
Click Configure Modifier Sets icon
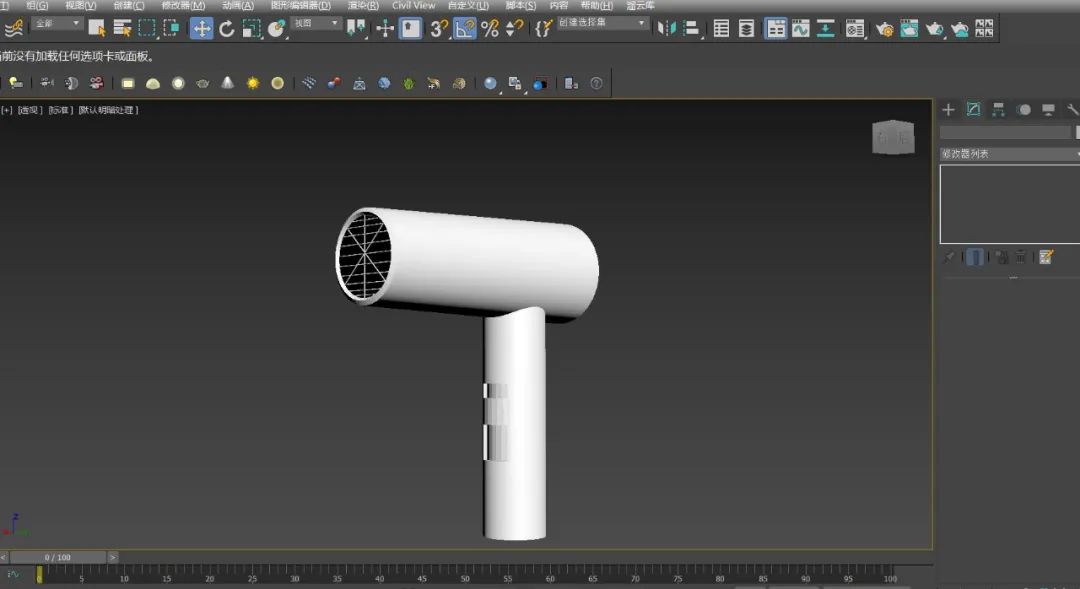click(x=1046, y=257)
